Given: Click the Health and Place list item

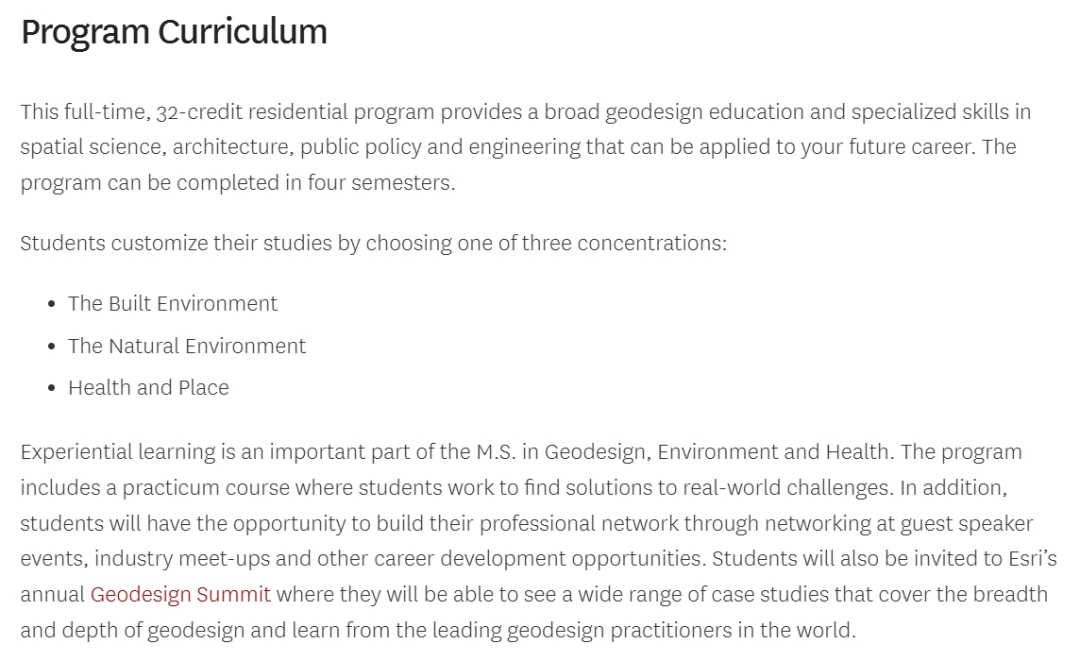Looking at the screenshot, I should click(x=148, y=388).
